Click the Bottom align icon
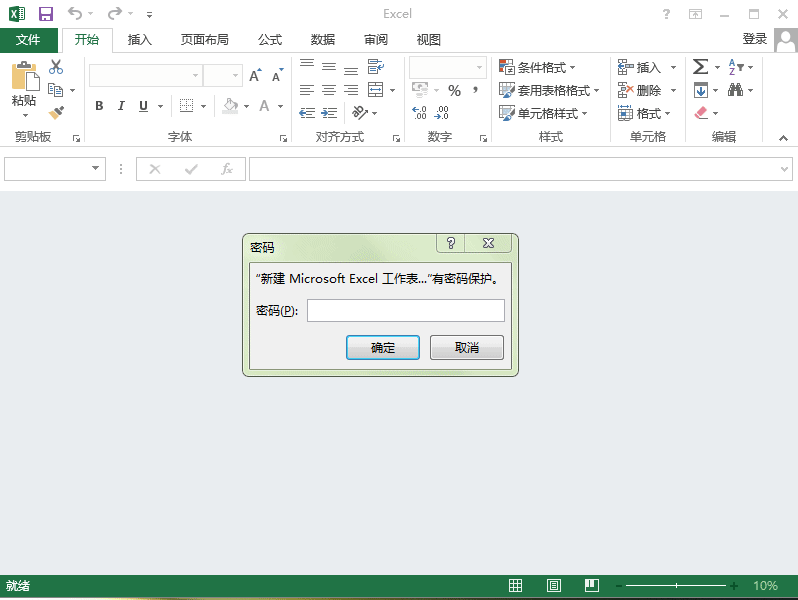Viewport: 798px width, 600px height. click(351, 70)
